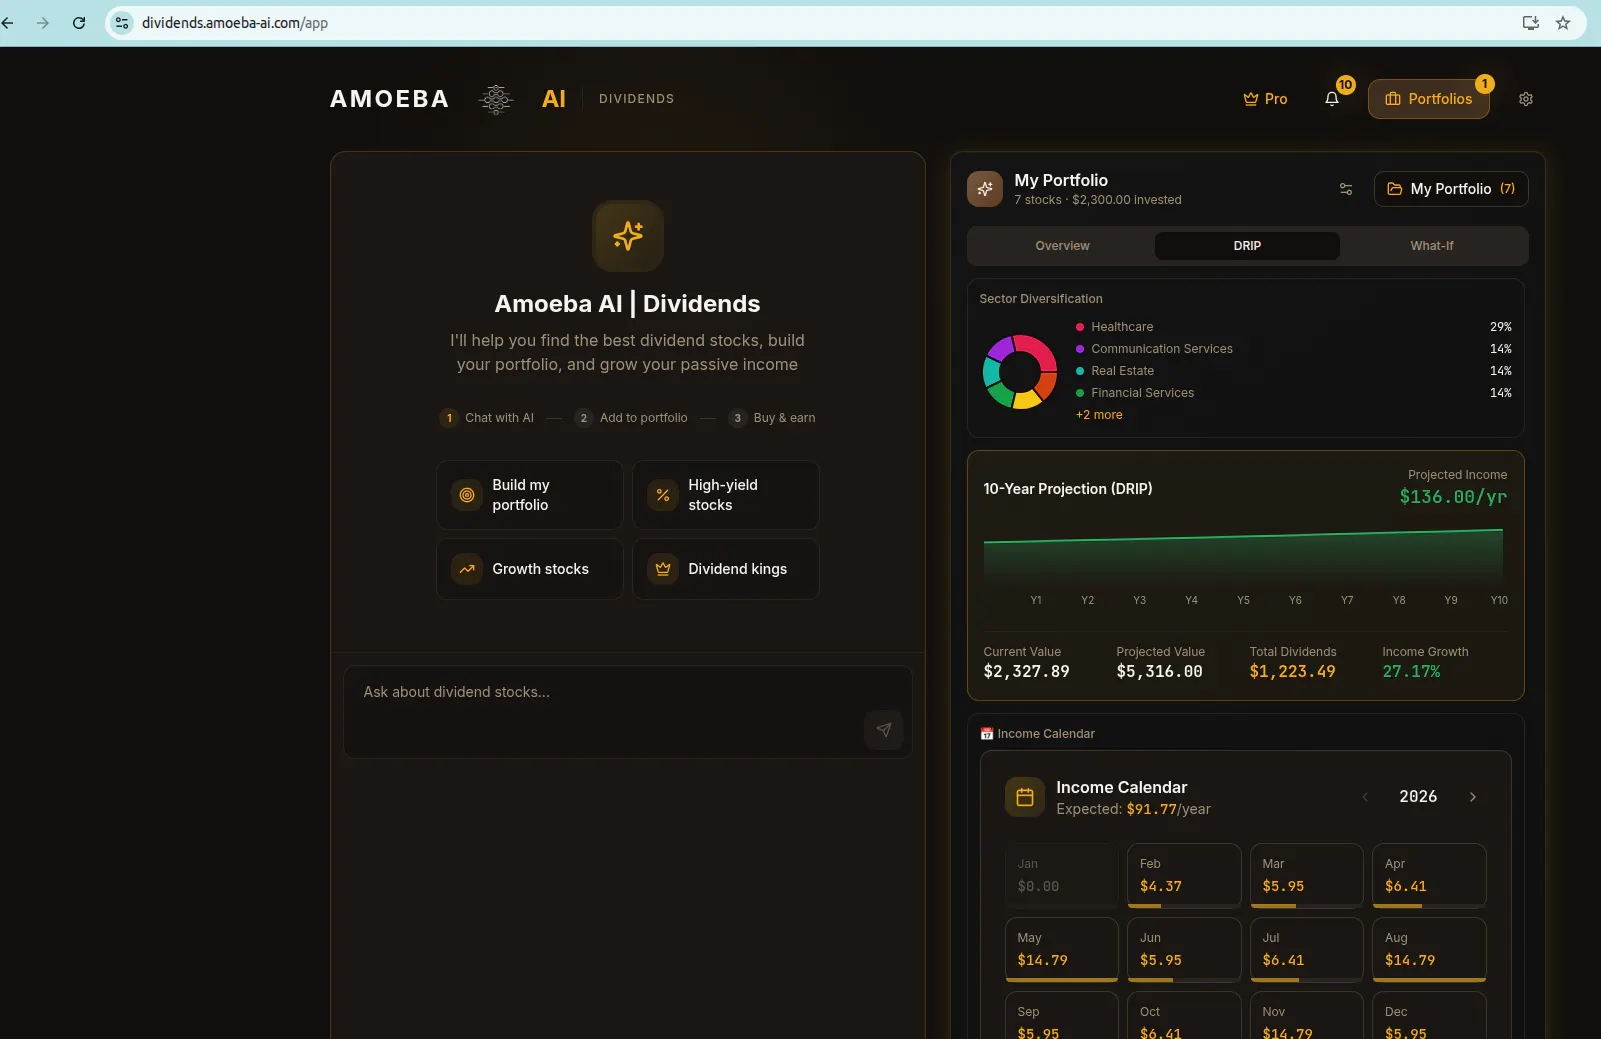
Task: Click the Chat with AI step label
Action: coord(499,418)
